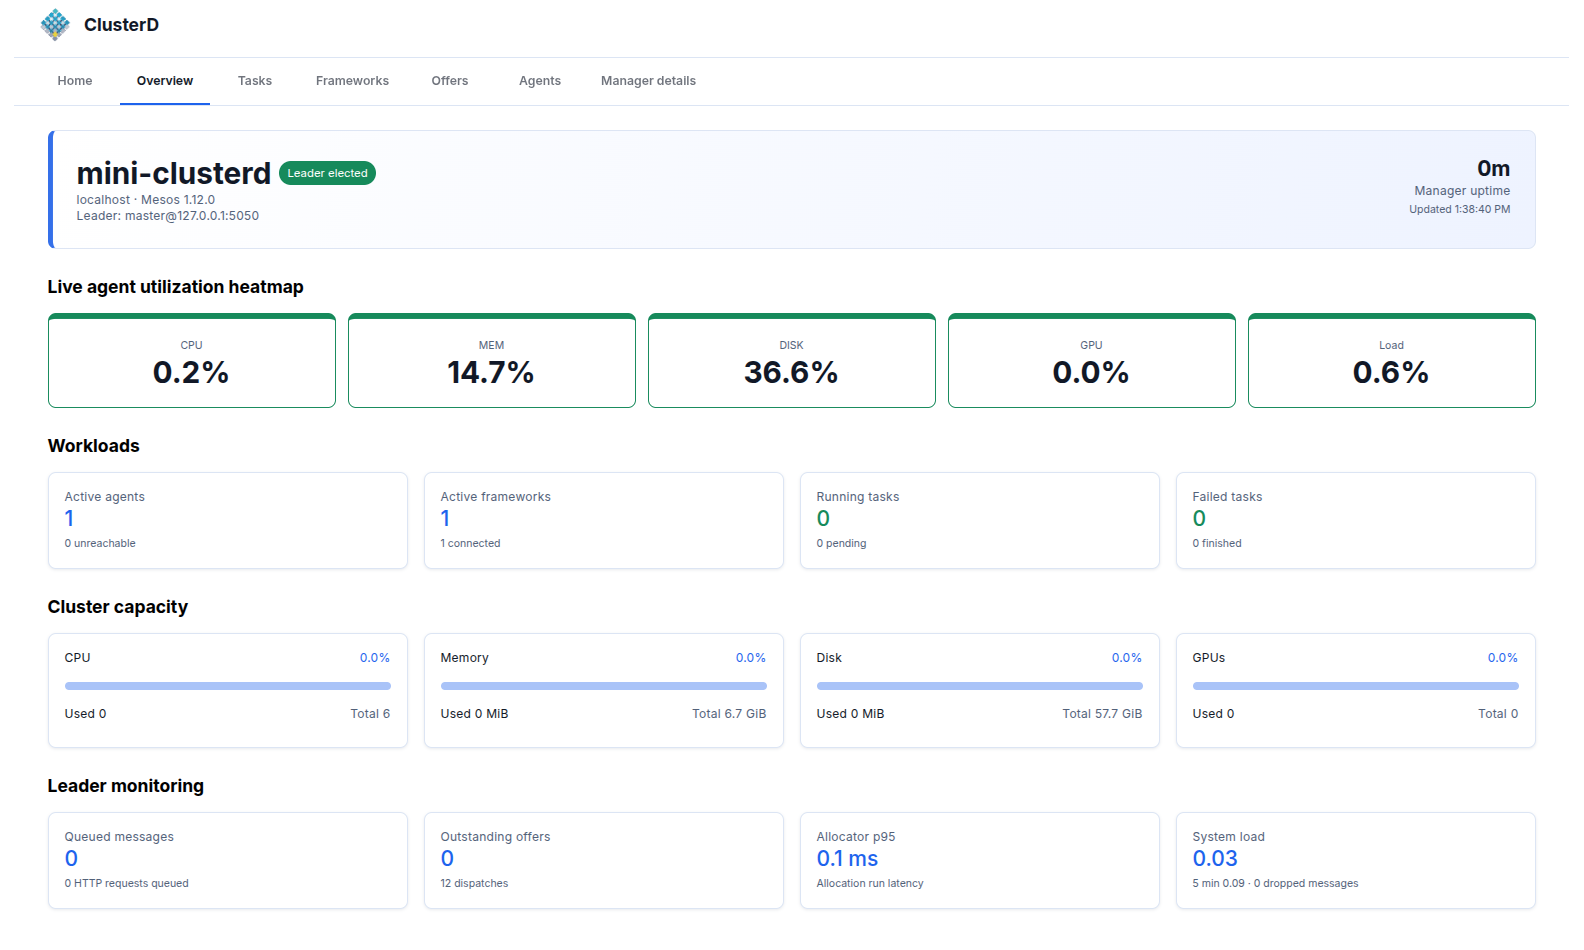This screenshot has height=950, width=1584.
Task: Select the Load heatmap tile
Action: click(x=1392, y=361)
